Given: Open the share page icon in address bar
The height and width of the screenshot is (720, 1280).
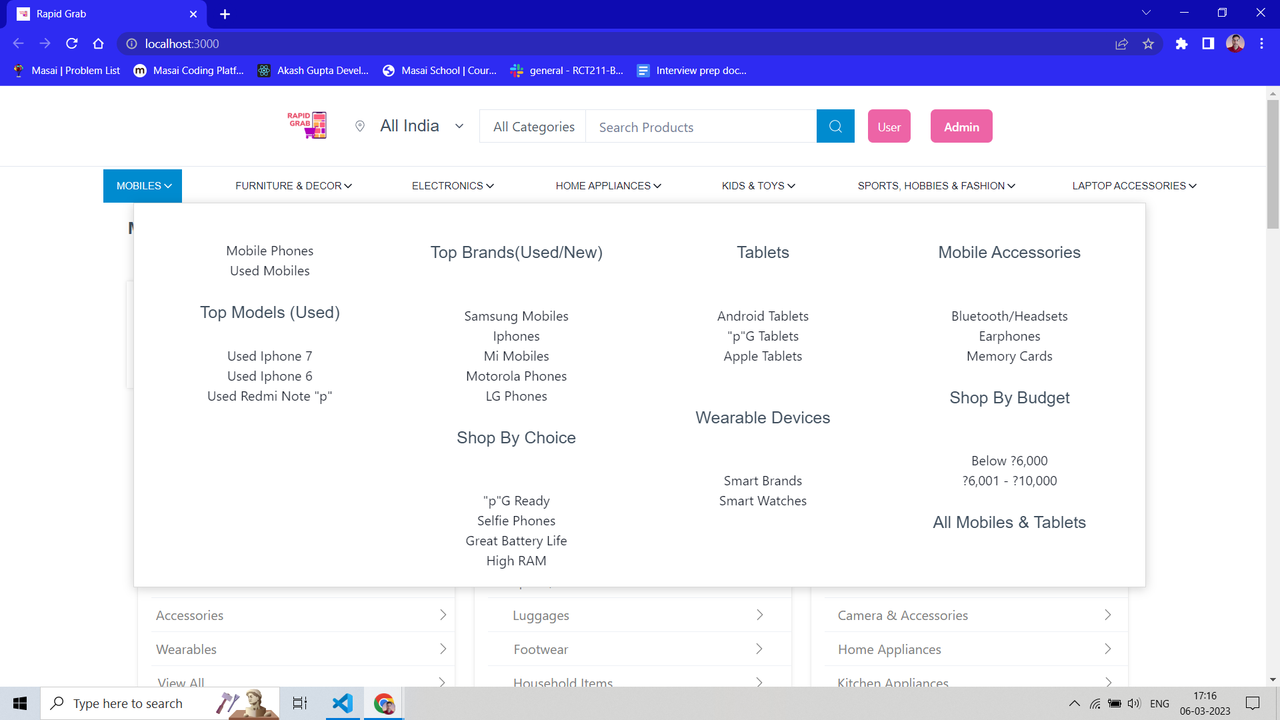Looking at the screenshot, I should 1122,44.
